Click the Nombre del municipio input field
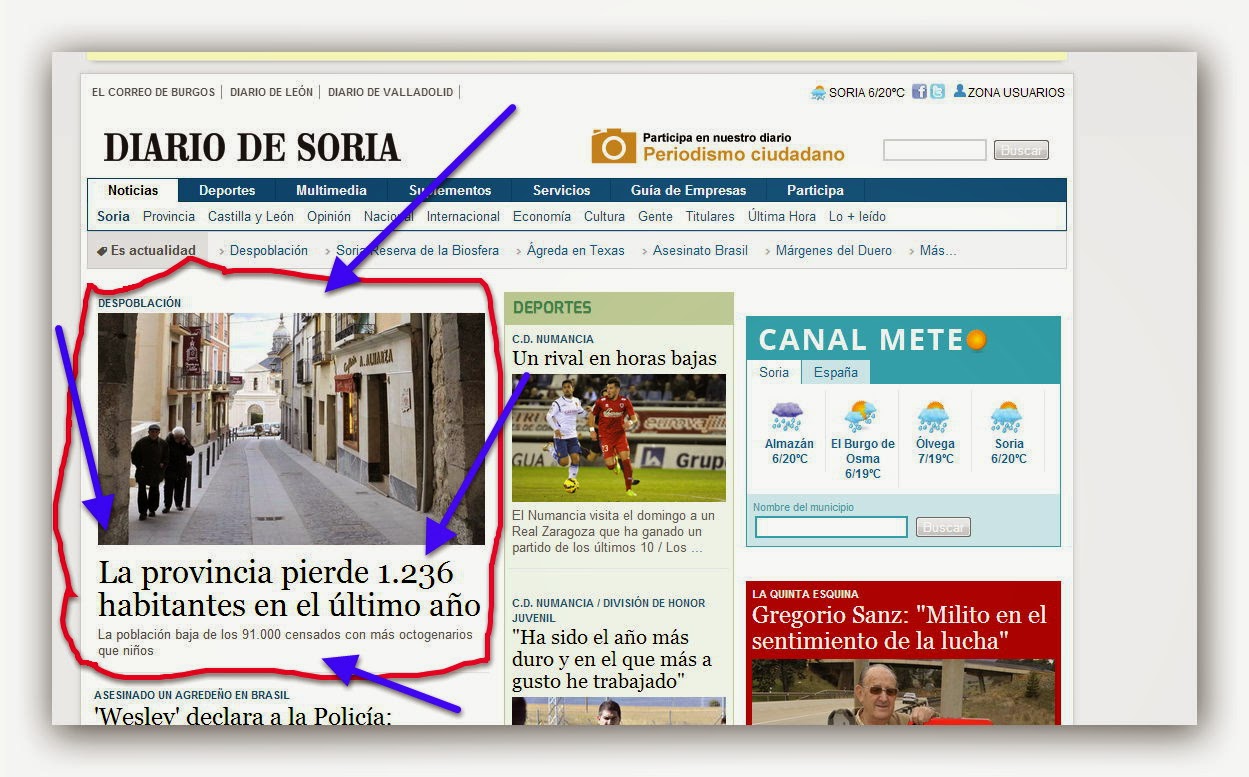This screenshot has height=777, width=1249. (831, 527)
